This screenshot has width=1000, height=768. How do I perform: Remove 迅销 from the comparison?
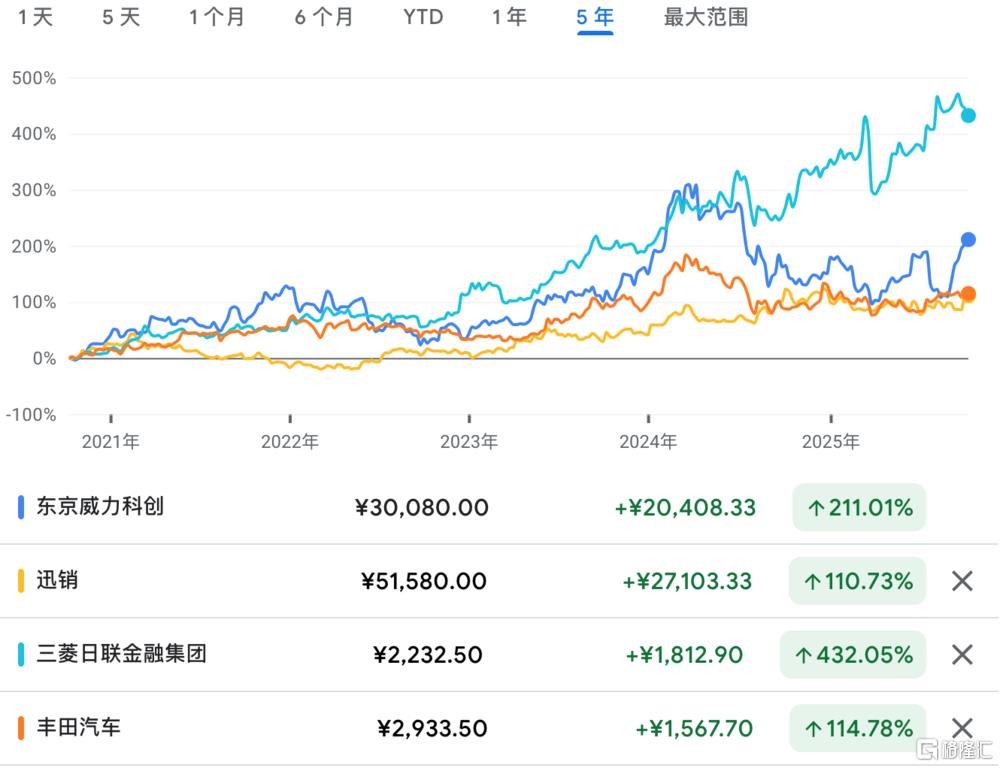961,581
